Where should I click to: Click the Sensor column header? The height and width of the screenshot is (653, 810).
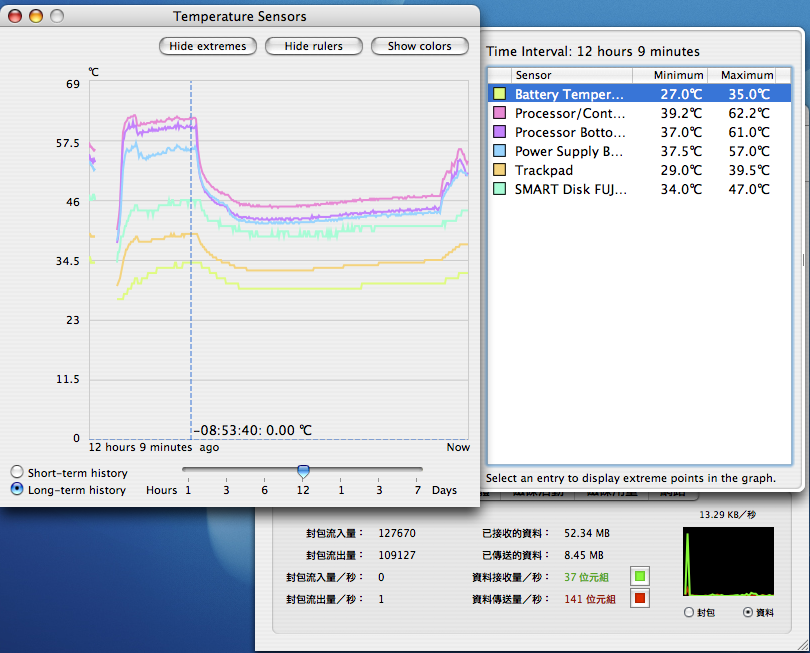(x=572, y=75)
